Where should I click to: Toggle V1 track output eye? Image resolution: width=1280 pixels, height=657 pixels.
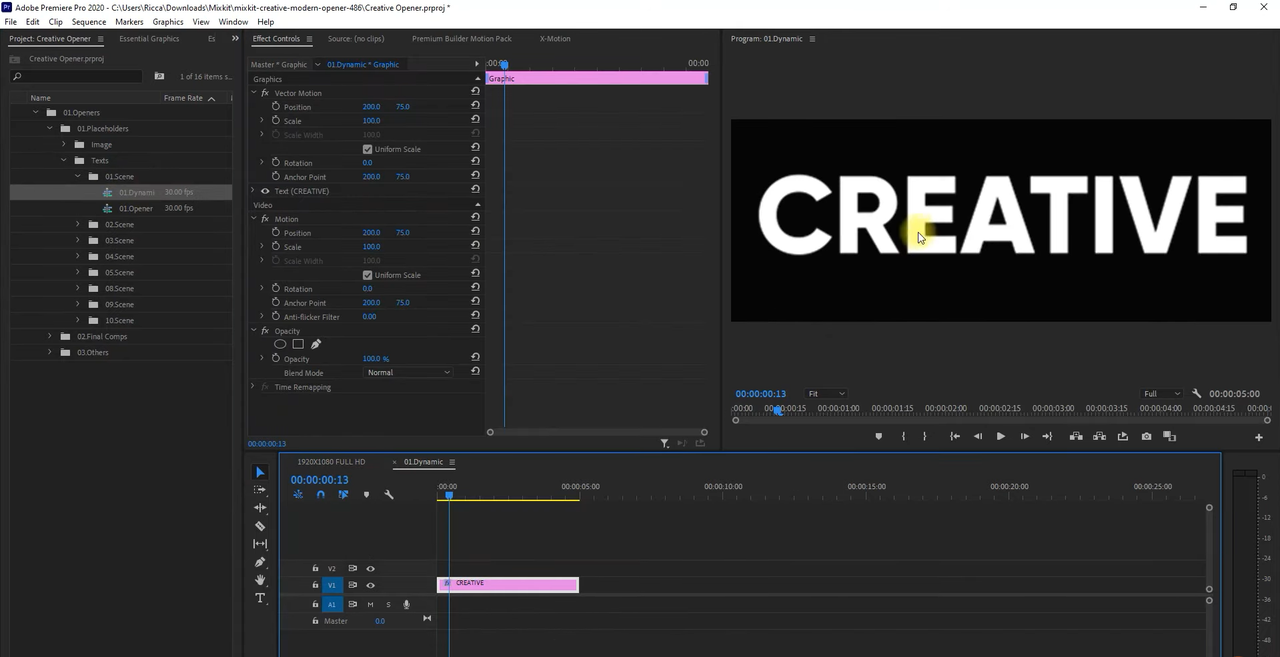click(x=370, y=585)
